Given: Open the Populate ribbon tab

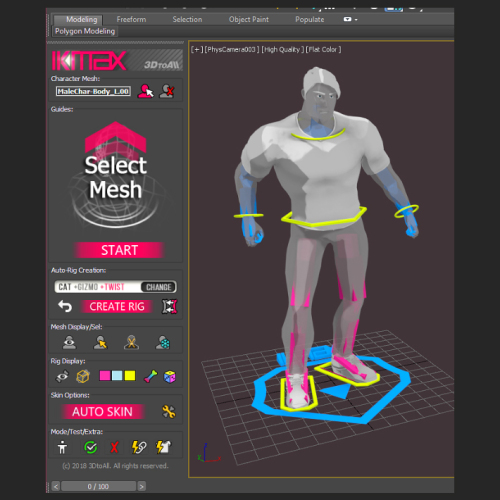Looking at the screenshot, I should [x=310, y=20].
